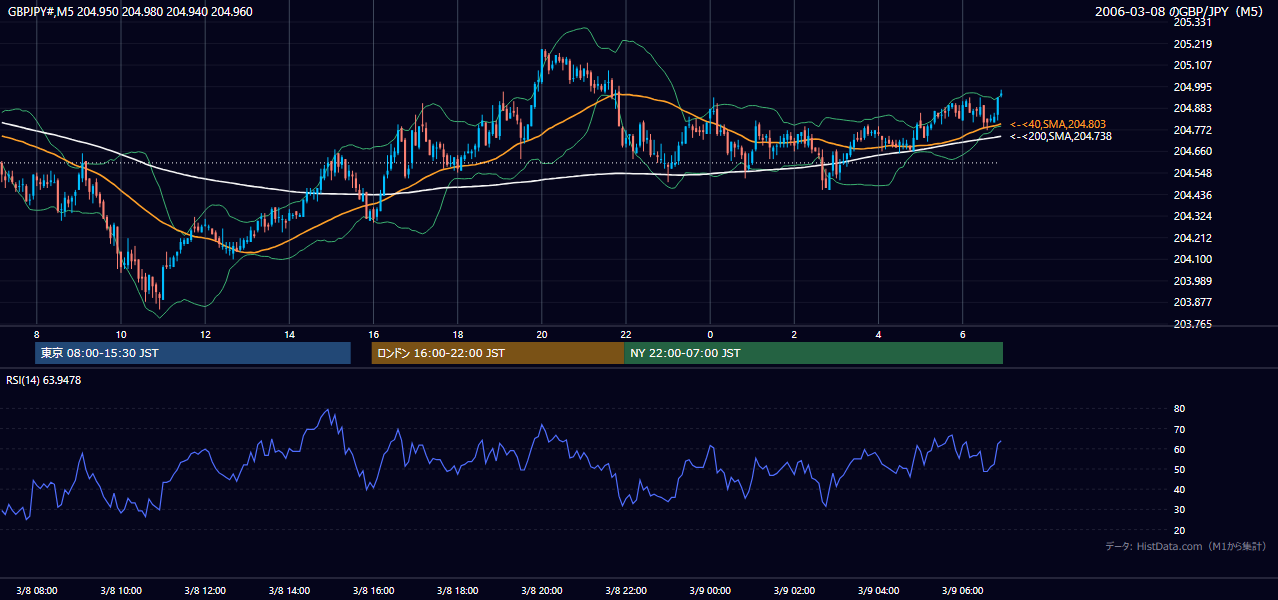The image size is (1278, 600).
Task: Click the 203.765 price axis label
Action: click(x=1193, y=324)
